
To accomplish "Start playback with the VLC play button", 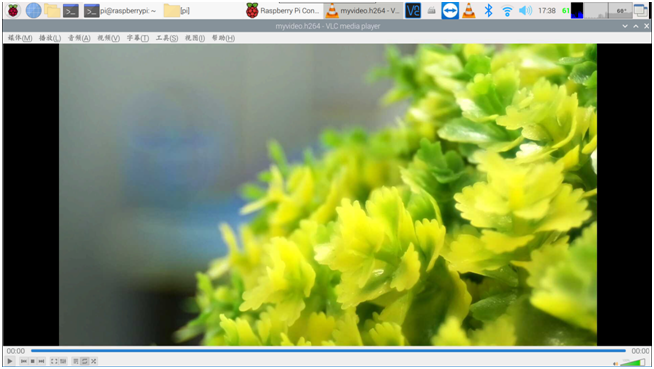I will pos(10,361).
